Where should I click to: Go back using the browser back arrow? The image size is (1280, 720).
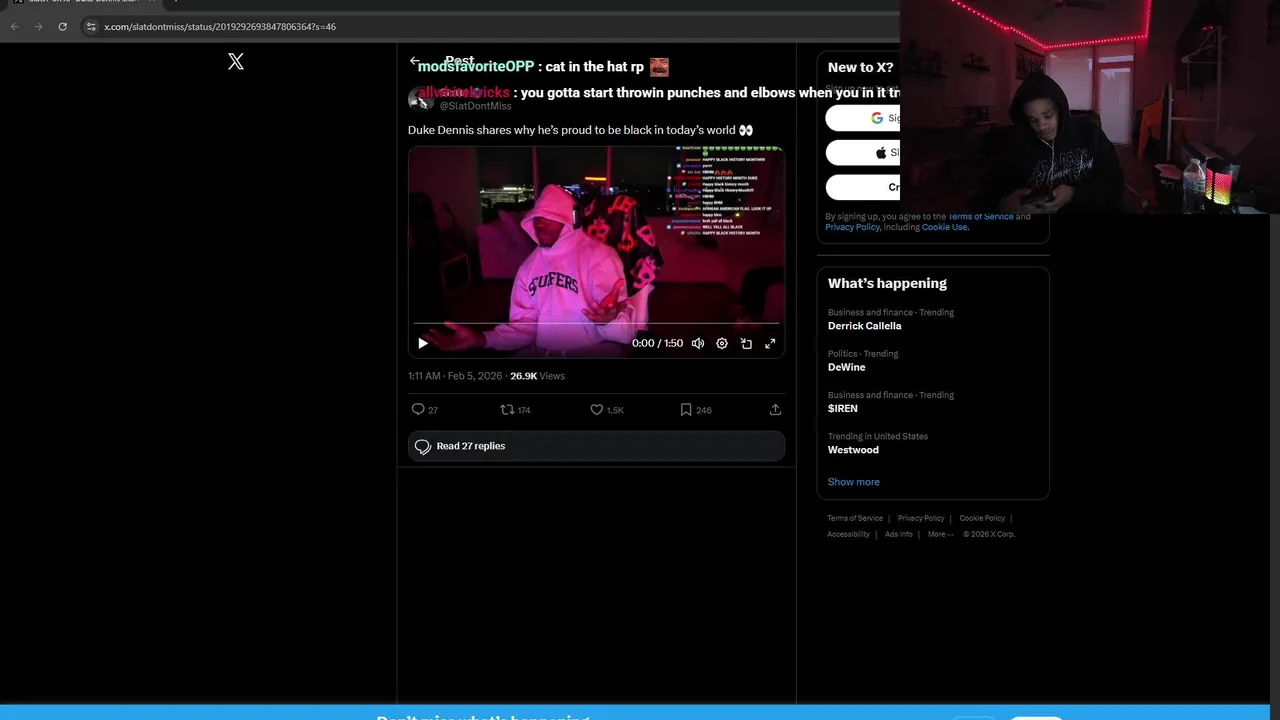pyautogui.click(x=14, y=26)
